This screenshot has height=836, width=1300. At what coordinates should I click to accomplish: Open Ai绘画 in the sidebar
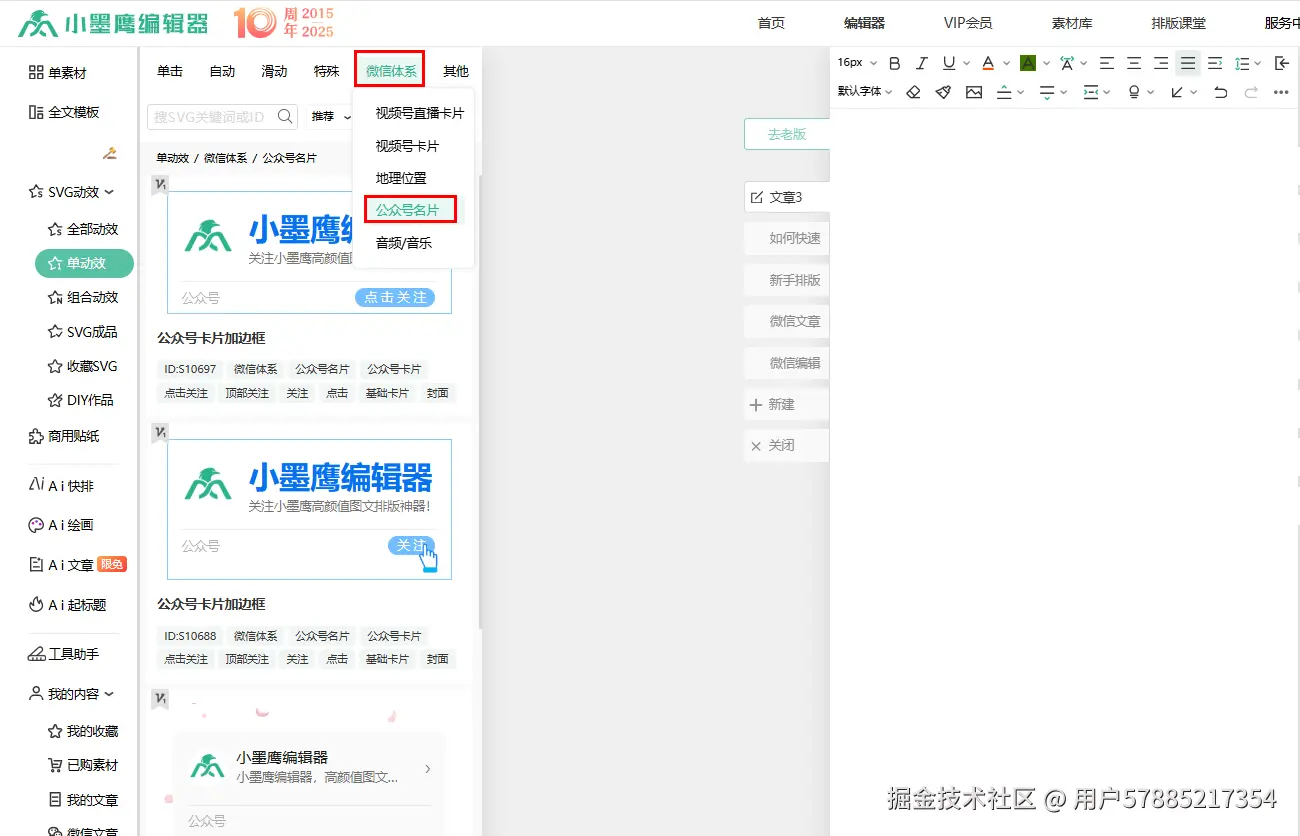pos(60,525)
